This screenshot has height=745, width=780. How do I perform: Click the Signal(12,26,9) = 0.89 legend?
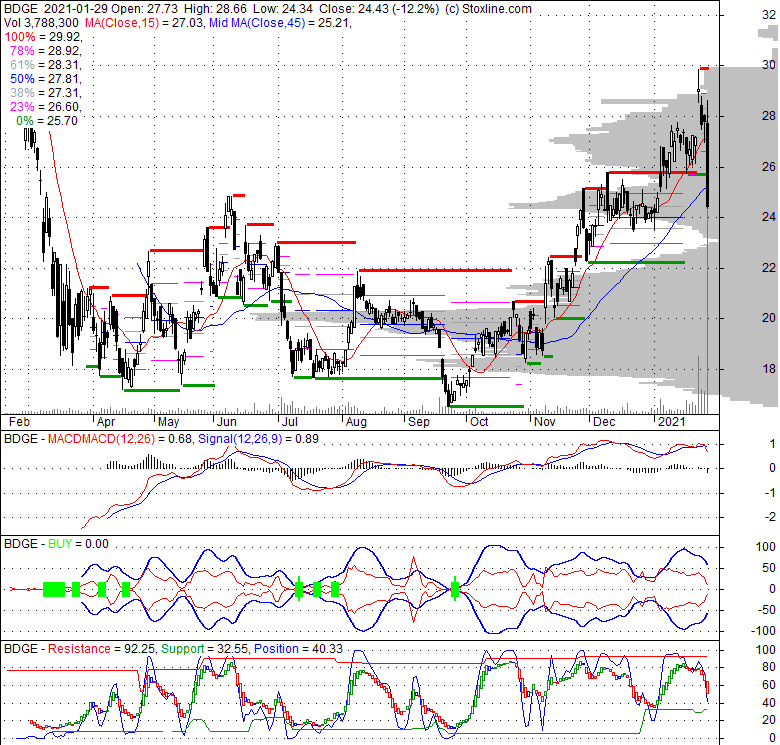pyautogui.click(x=258, y=439)
